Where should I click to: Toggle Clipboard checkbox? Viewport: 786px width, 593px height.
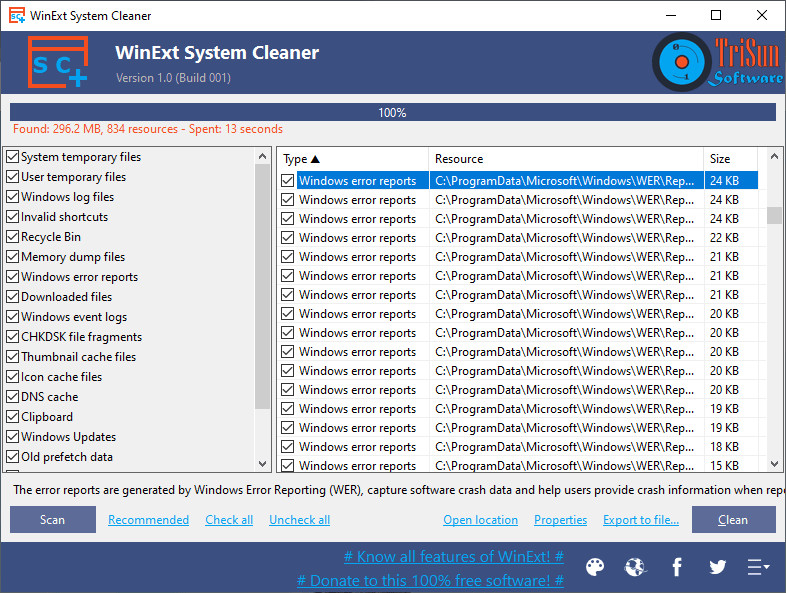pyautogui.click(x=13, y=417)
